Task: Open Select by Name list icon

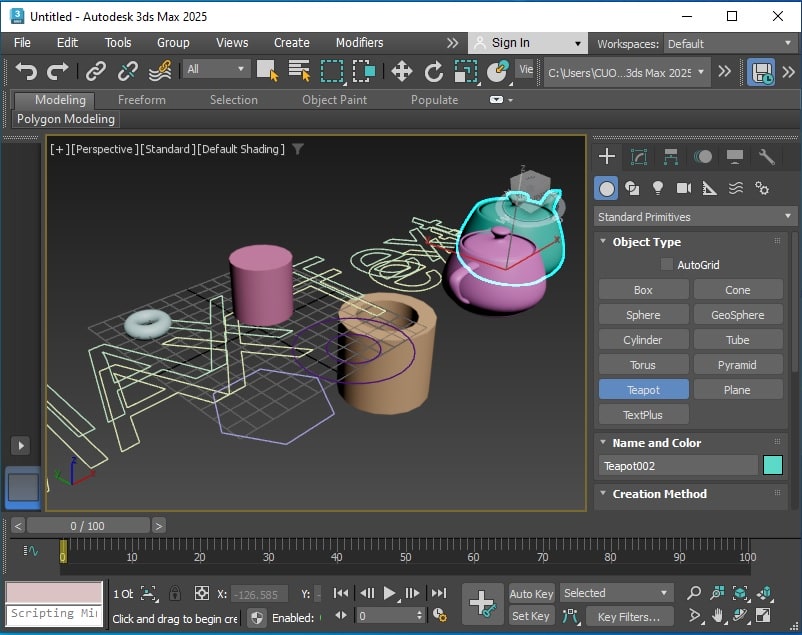Action: point(299,71)
